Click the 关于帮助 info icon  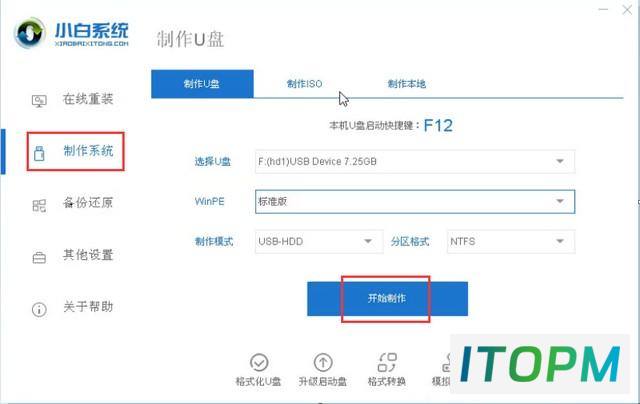click(x=39, y=309)
